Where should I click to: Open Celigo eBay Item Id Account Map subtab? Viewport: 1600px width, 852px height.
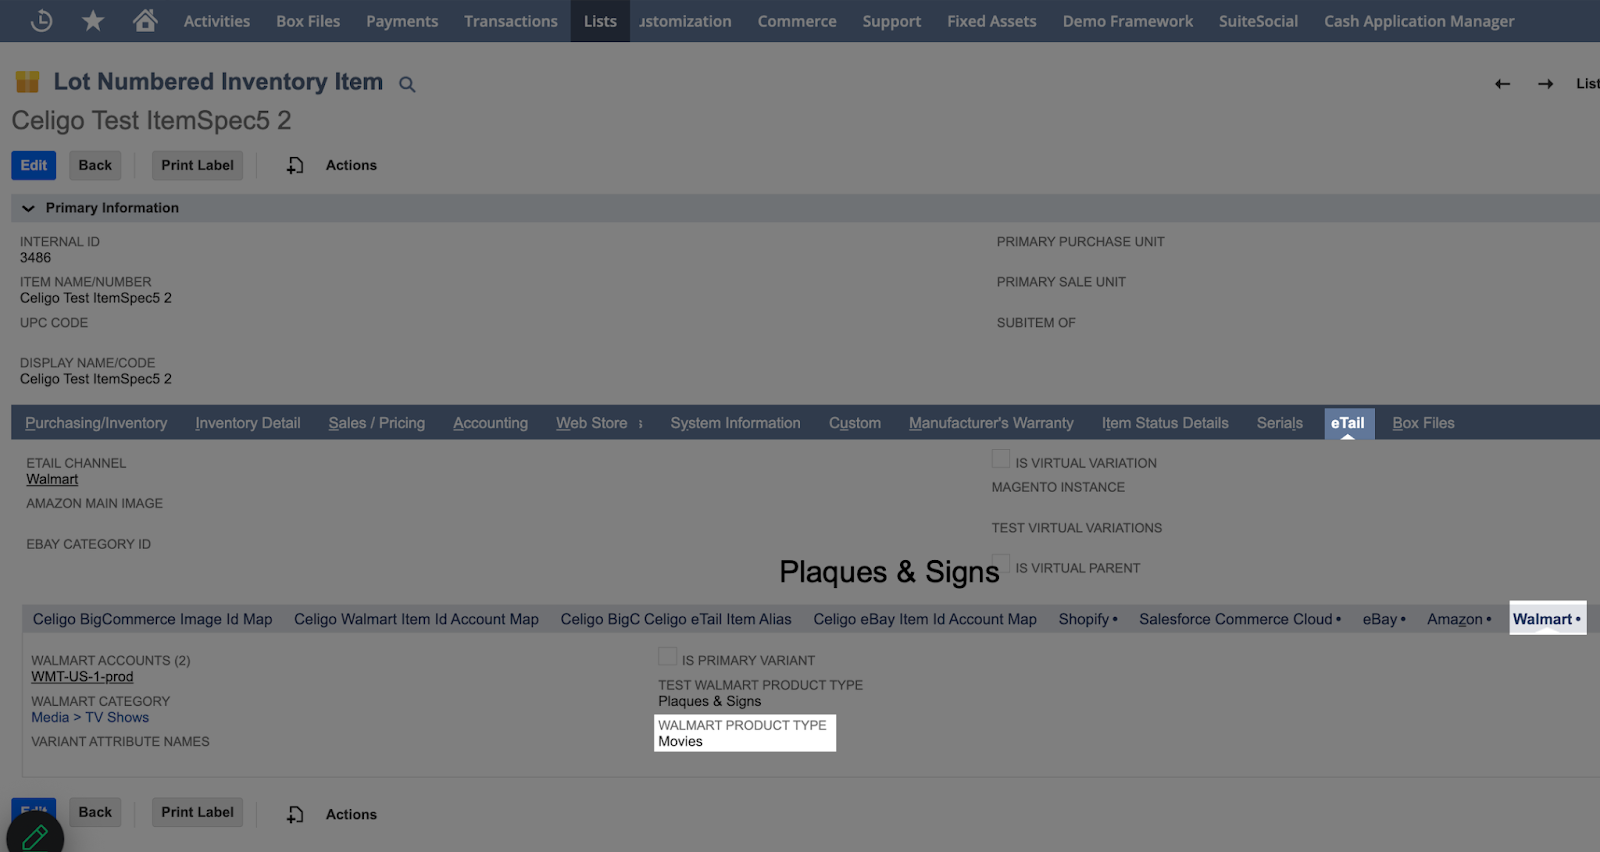(x=925, y=619)
